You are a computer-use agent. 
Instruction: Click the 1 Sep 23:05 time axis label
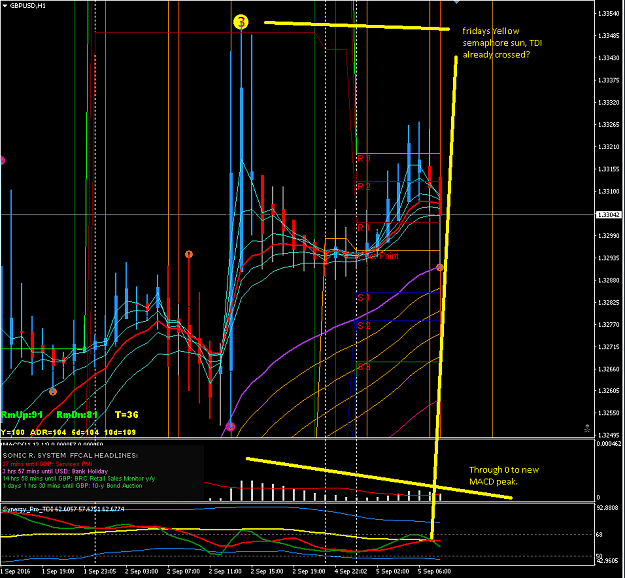pyautogui.click(x=100, y=572)
